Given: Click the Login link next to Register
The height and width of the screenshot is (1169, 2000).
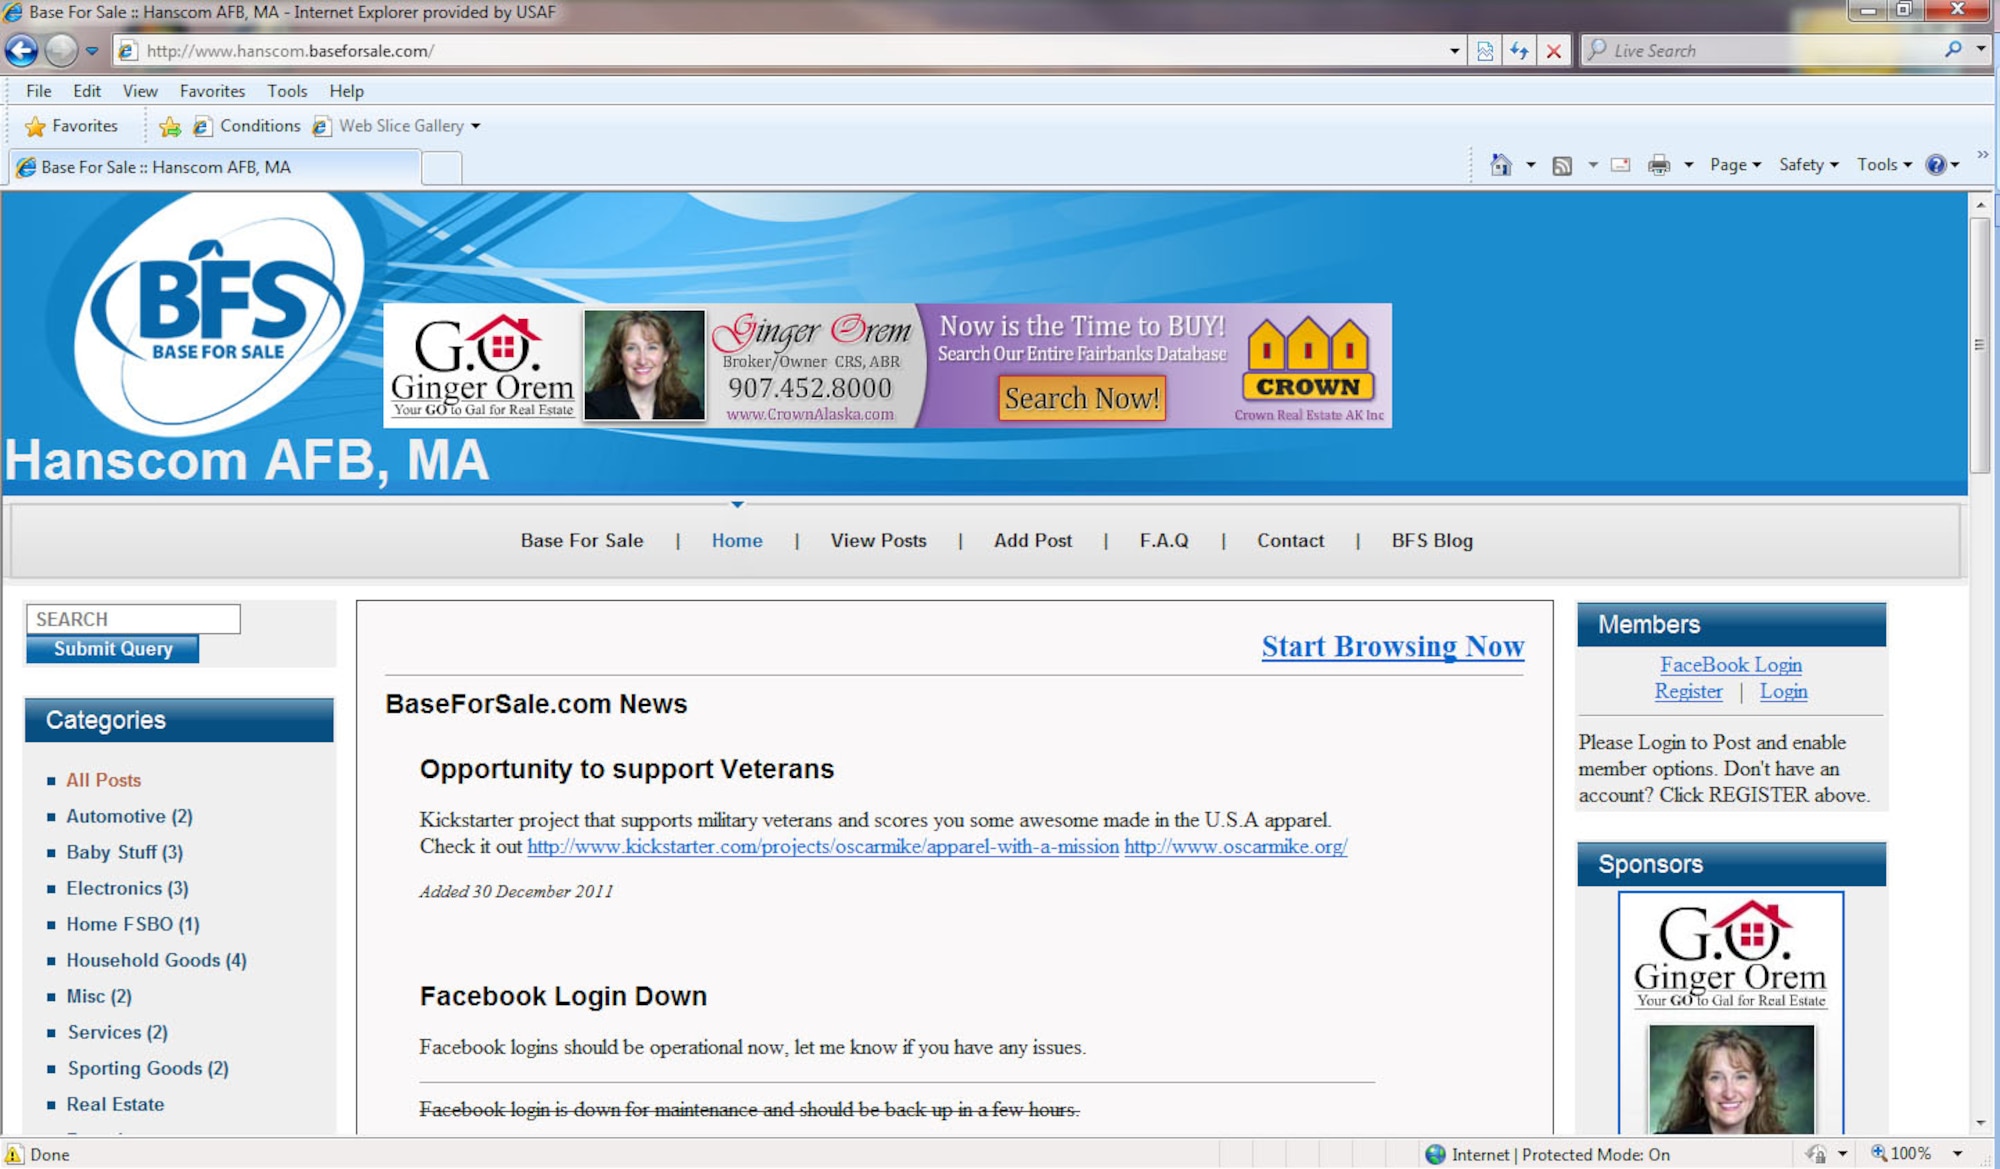Looking at the screenshot, I should point(1783,692).
